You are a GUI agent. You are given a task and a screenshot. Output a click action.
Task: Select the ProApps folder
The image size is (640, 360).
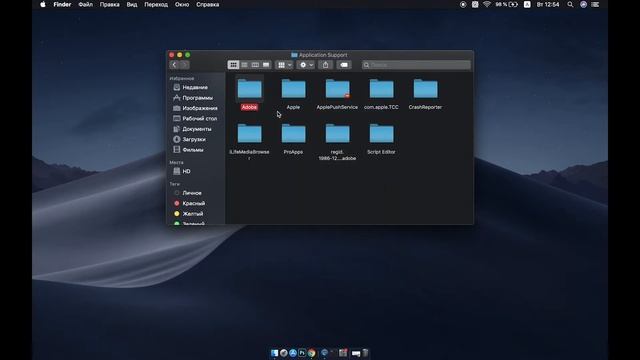(293, 139)
